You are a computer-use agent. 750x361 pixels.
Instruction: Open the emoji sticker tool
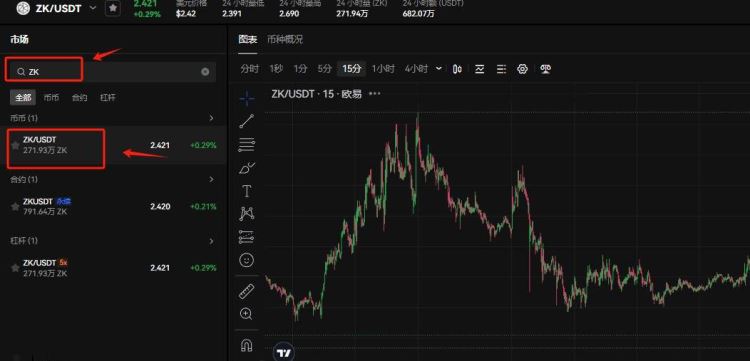[x=247, y=260]
